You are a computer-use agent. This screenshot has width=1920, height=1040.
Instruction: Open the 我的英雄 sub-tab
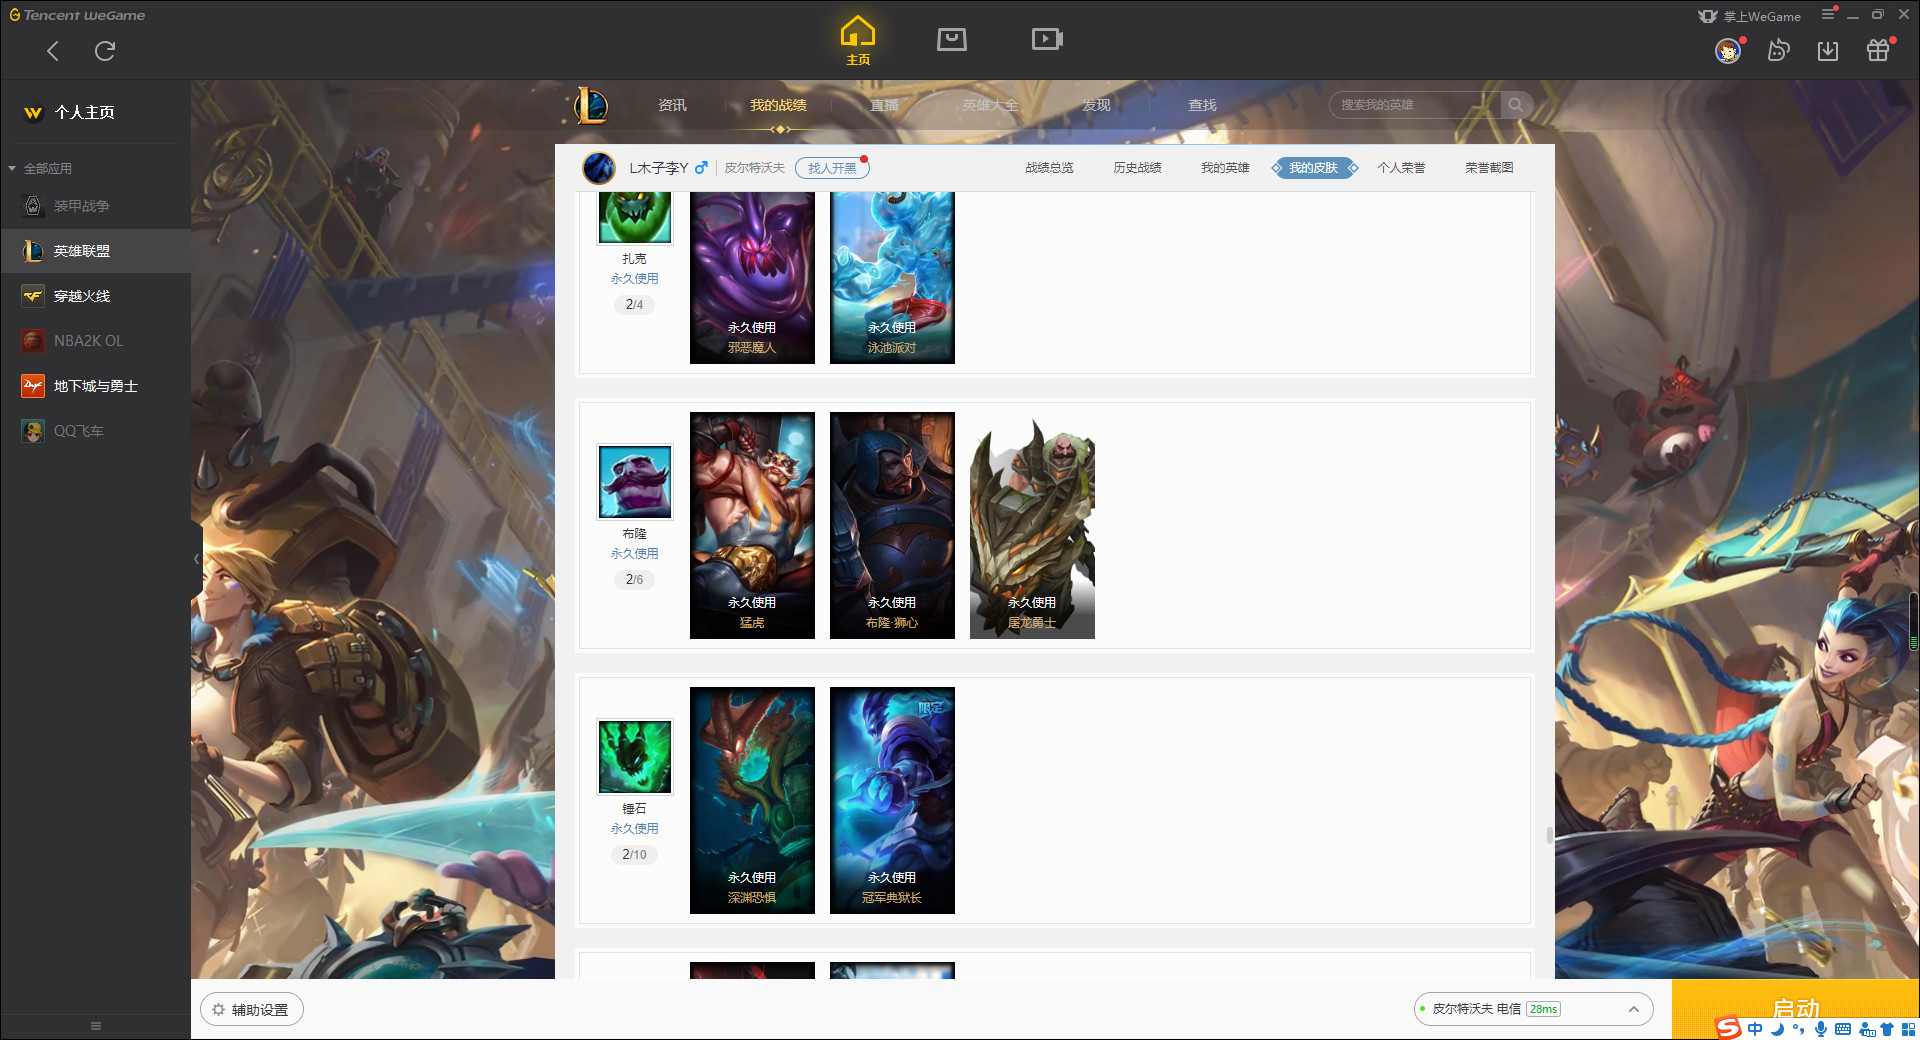tap(1225, 168)
